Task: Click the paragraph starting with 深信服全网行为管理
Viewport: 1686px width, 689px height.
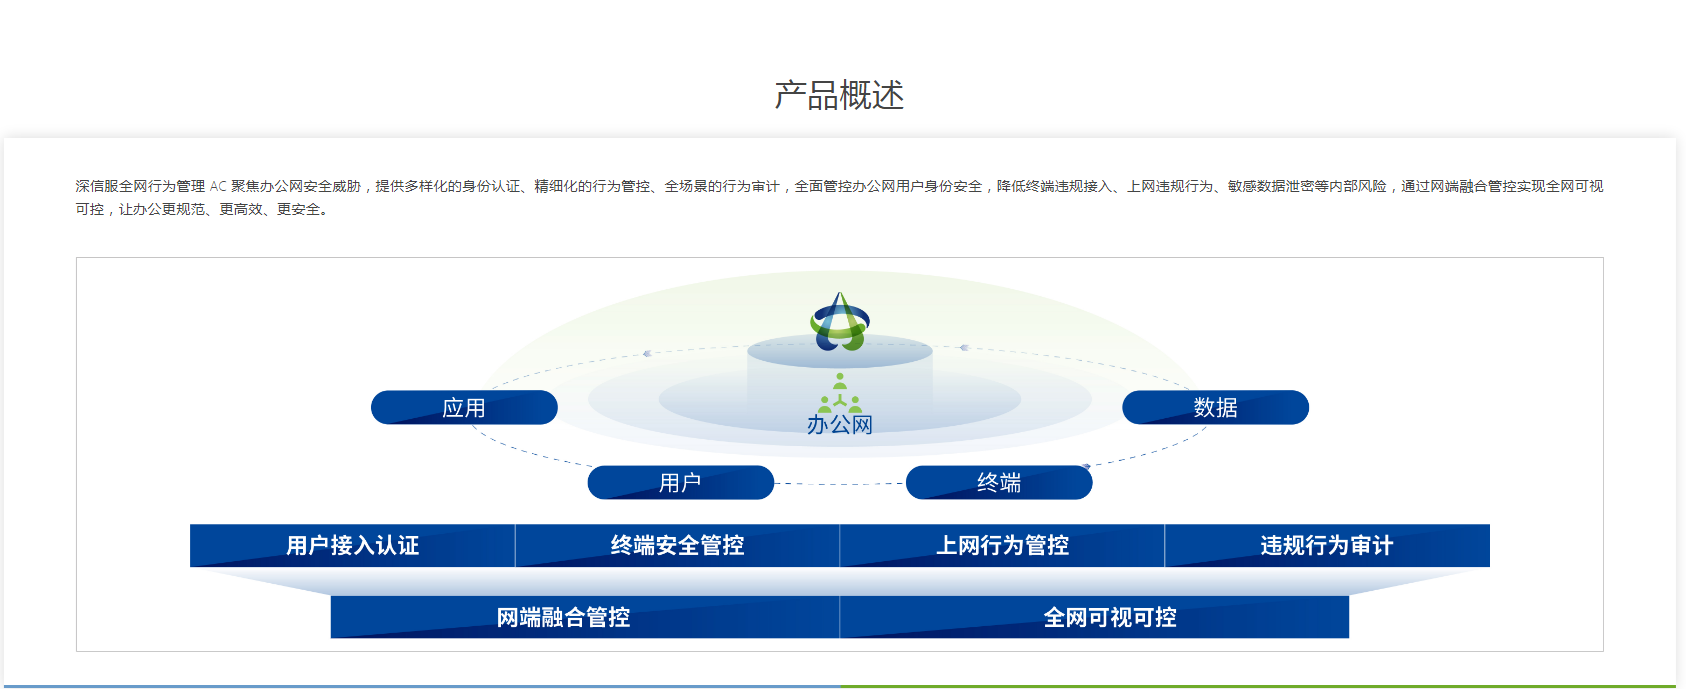Action: (x=839, y=197)
